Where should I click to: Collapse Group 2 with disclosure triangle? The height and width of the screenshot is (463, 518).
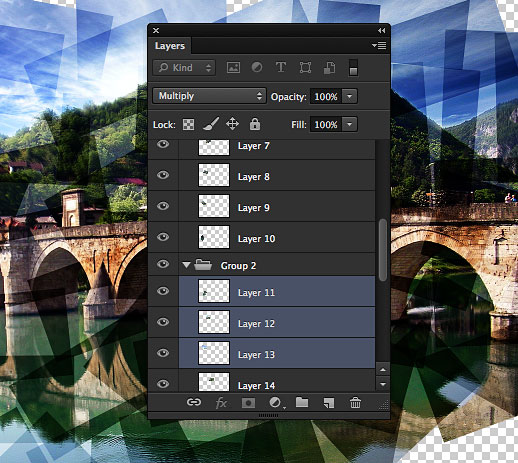[186, 265]
